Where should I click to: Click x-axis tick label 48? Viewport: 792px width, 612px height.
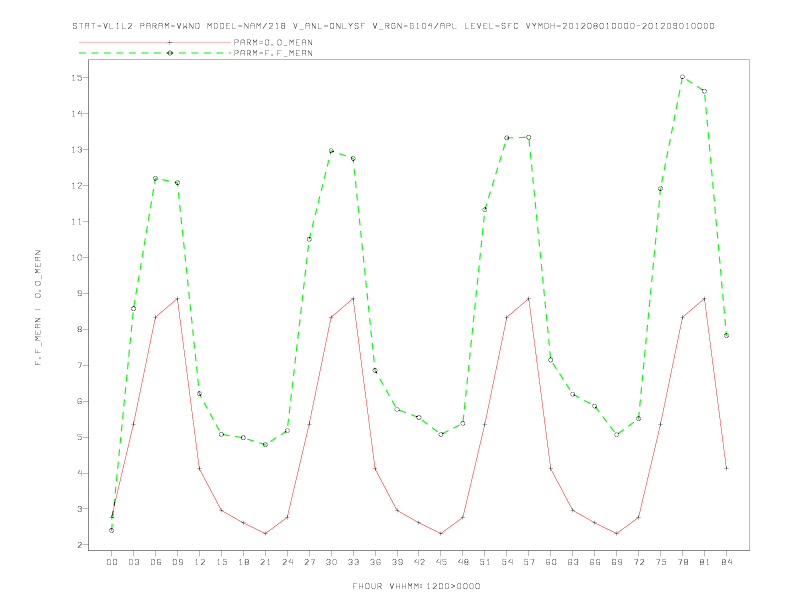463,562
